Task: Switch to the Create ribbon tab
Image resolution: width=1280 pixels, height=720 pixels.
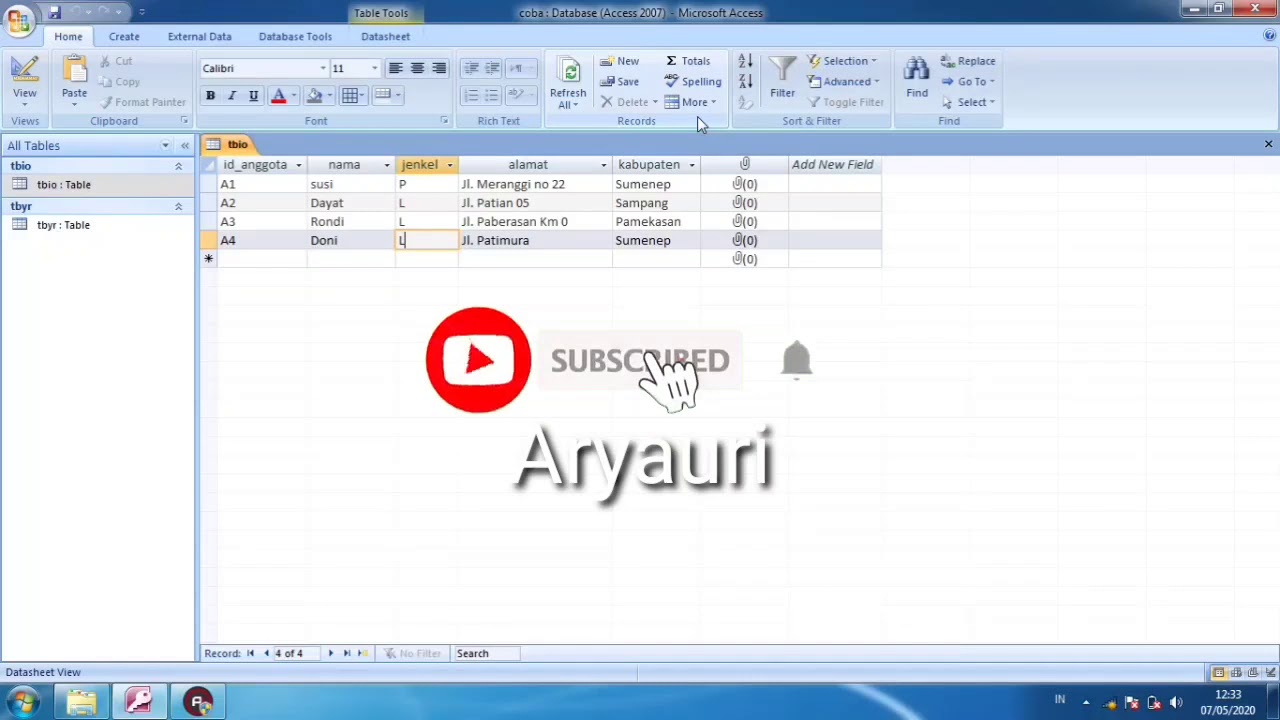Action: pyautogui.click(x=124, y=37)
